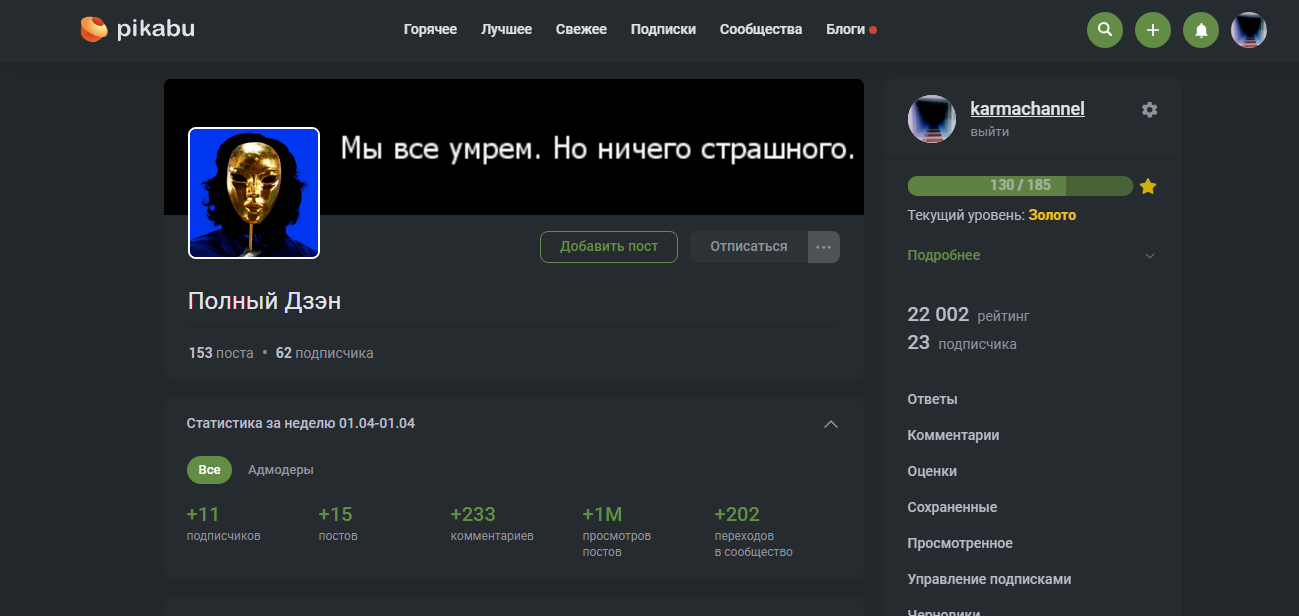This screenshot has height=616, width=1299.
Task: Switch statistics filter to Адмодеры
Action: click(281, 470)
